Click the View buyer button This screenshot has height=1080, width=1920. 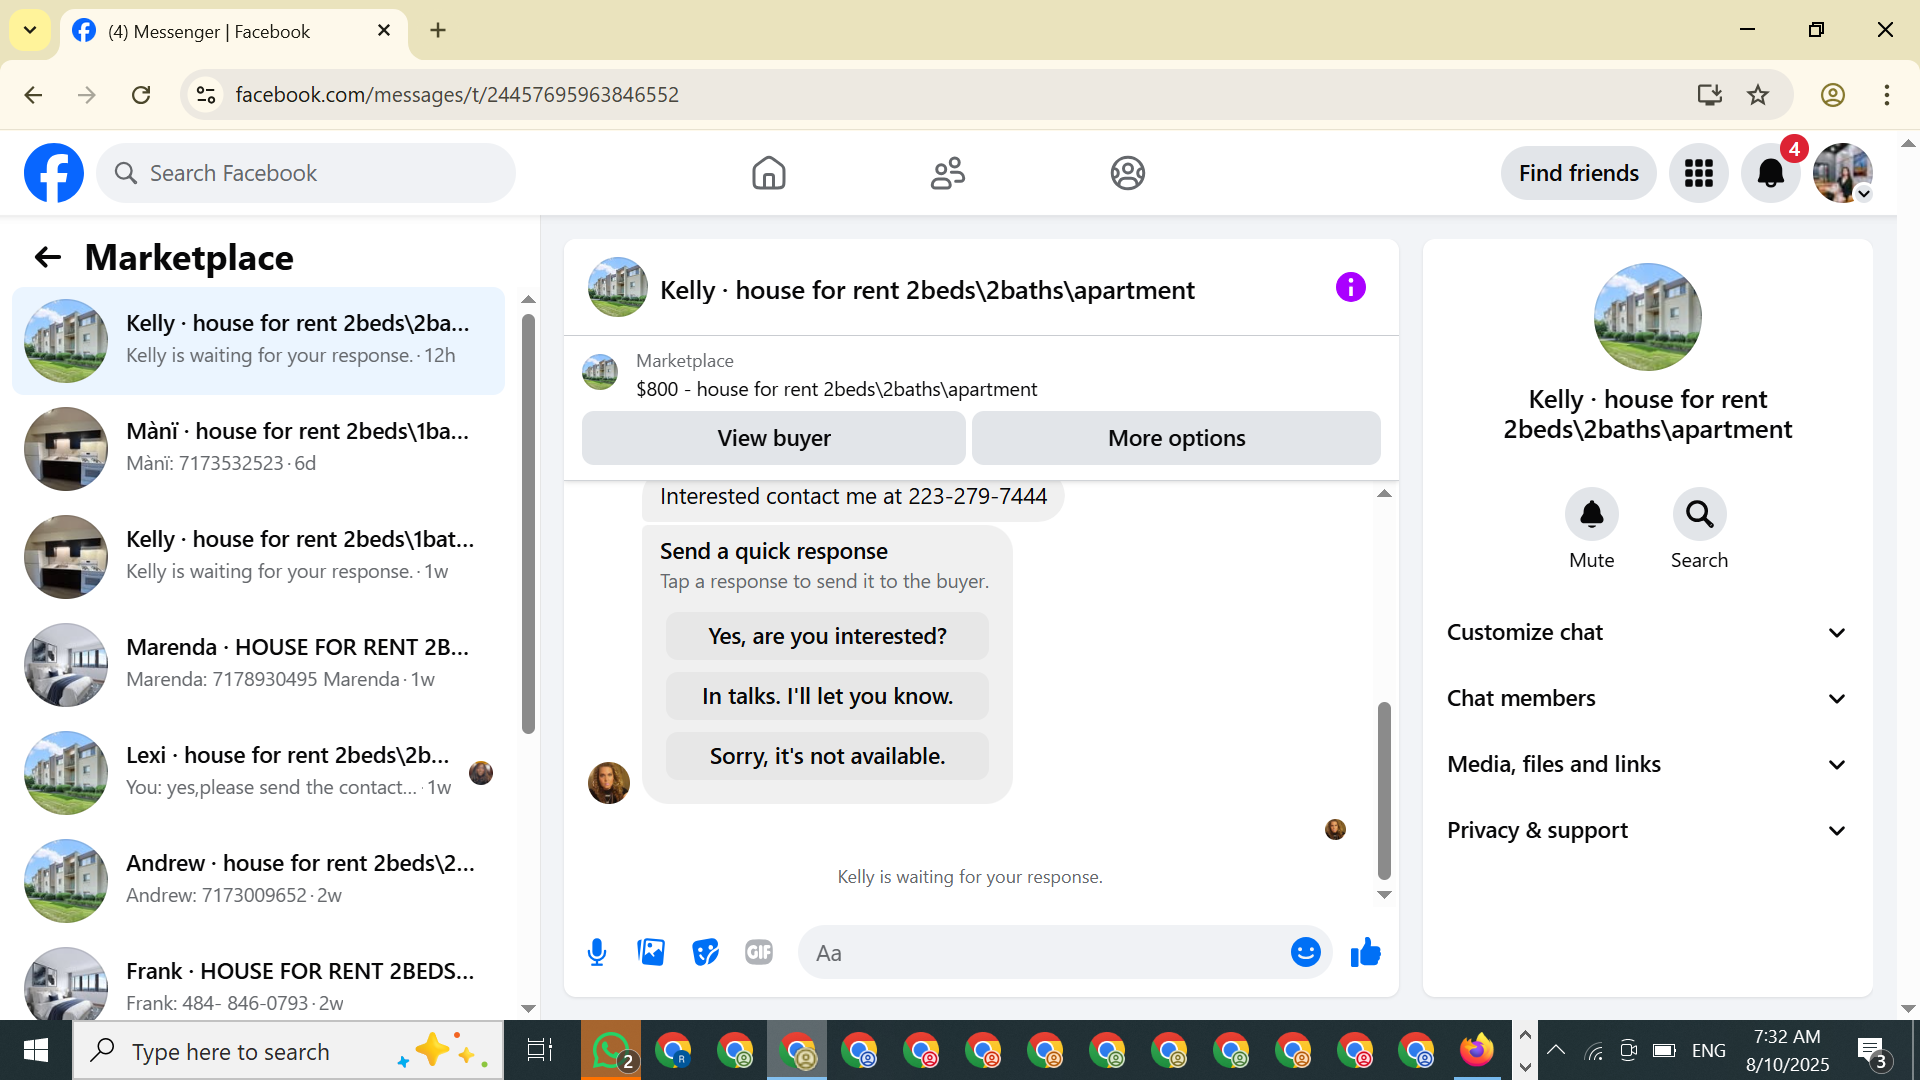tap(773, 439)
